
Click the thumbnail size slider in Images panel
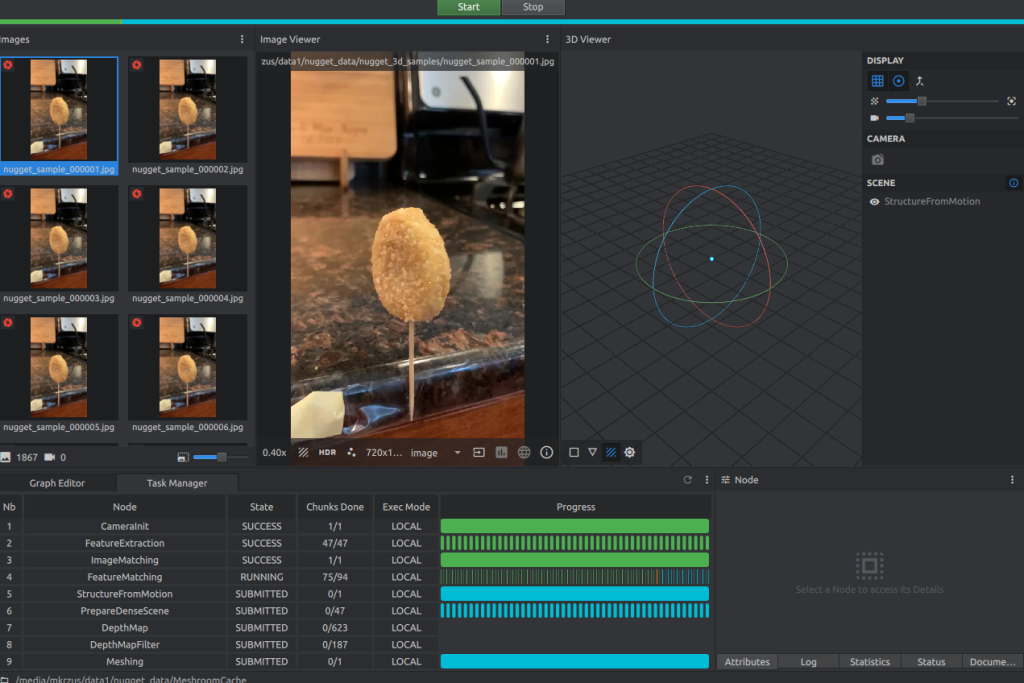tap(221, 457)
